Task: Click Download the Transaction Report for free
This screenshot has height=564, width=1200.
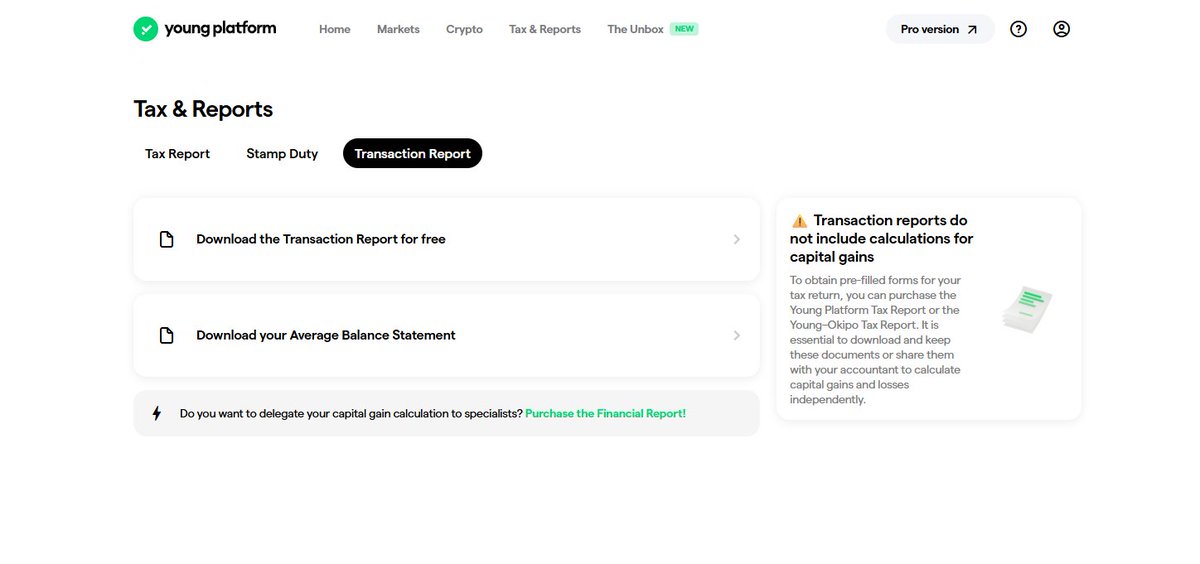Action: coord(446,239)
